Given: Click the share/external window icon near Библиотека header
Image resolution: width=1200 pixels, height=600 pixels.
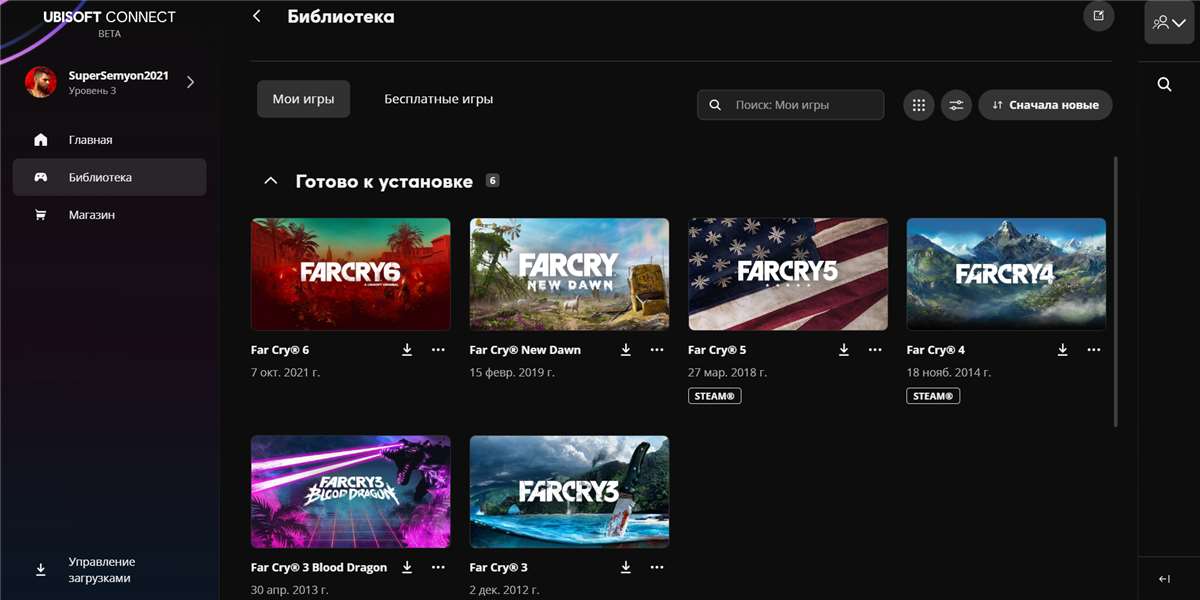Looking at the screenshot, I should coord(1099,17).
